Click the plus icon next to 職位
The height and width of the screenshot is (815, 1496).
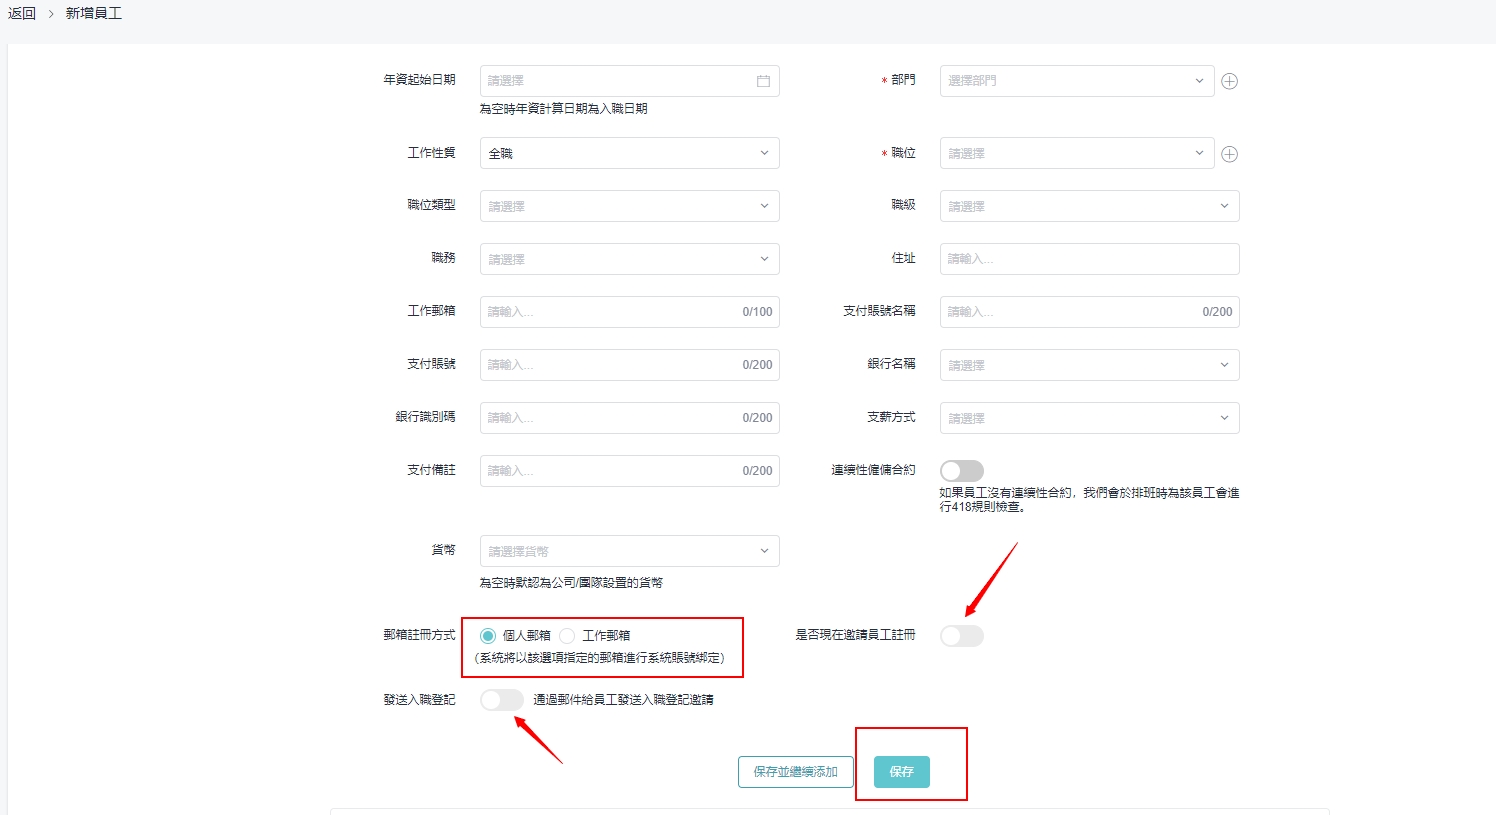(1230, 154)
